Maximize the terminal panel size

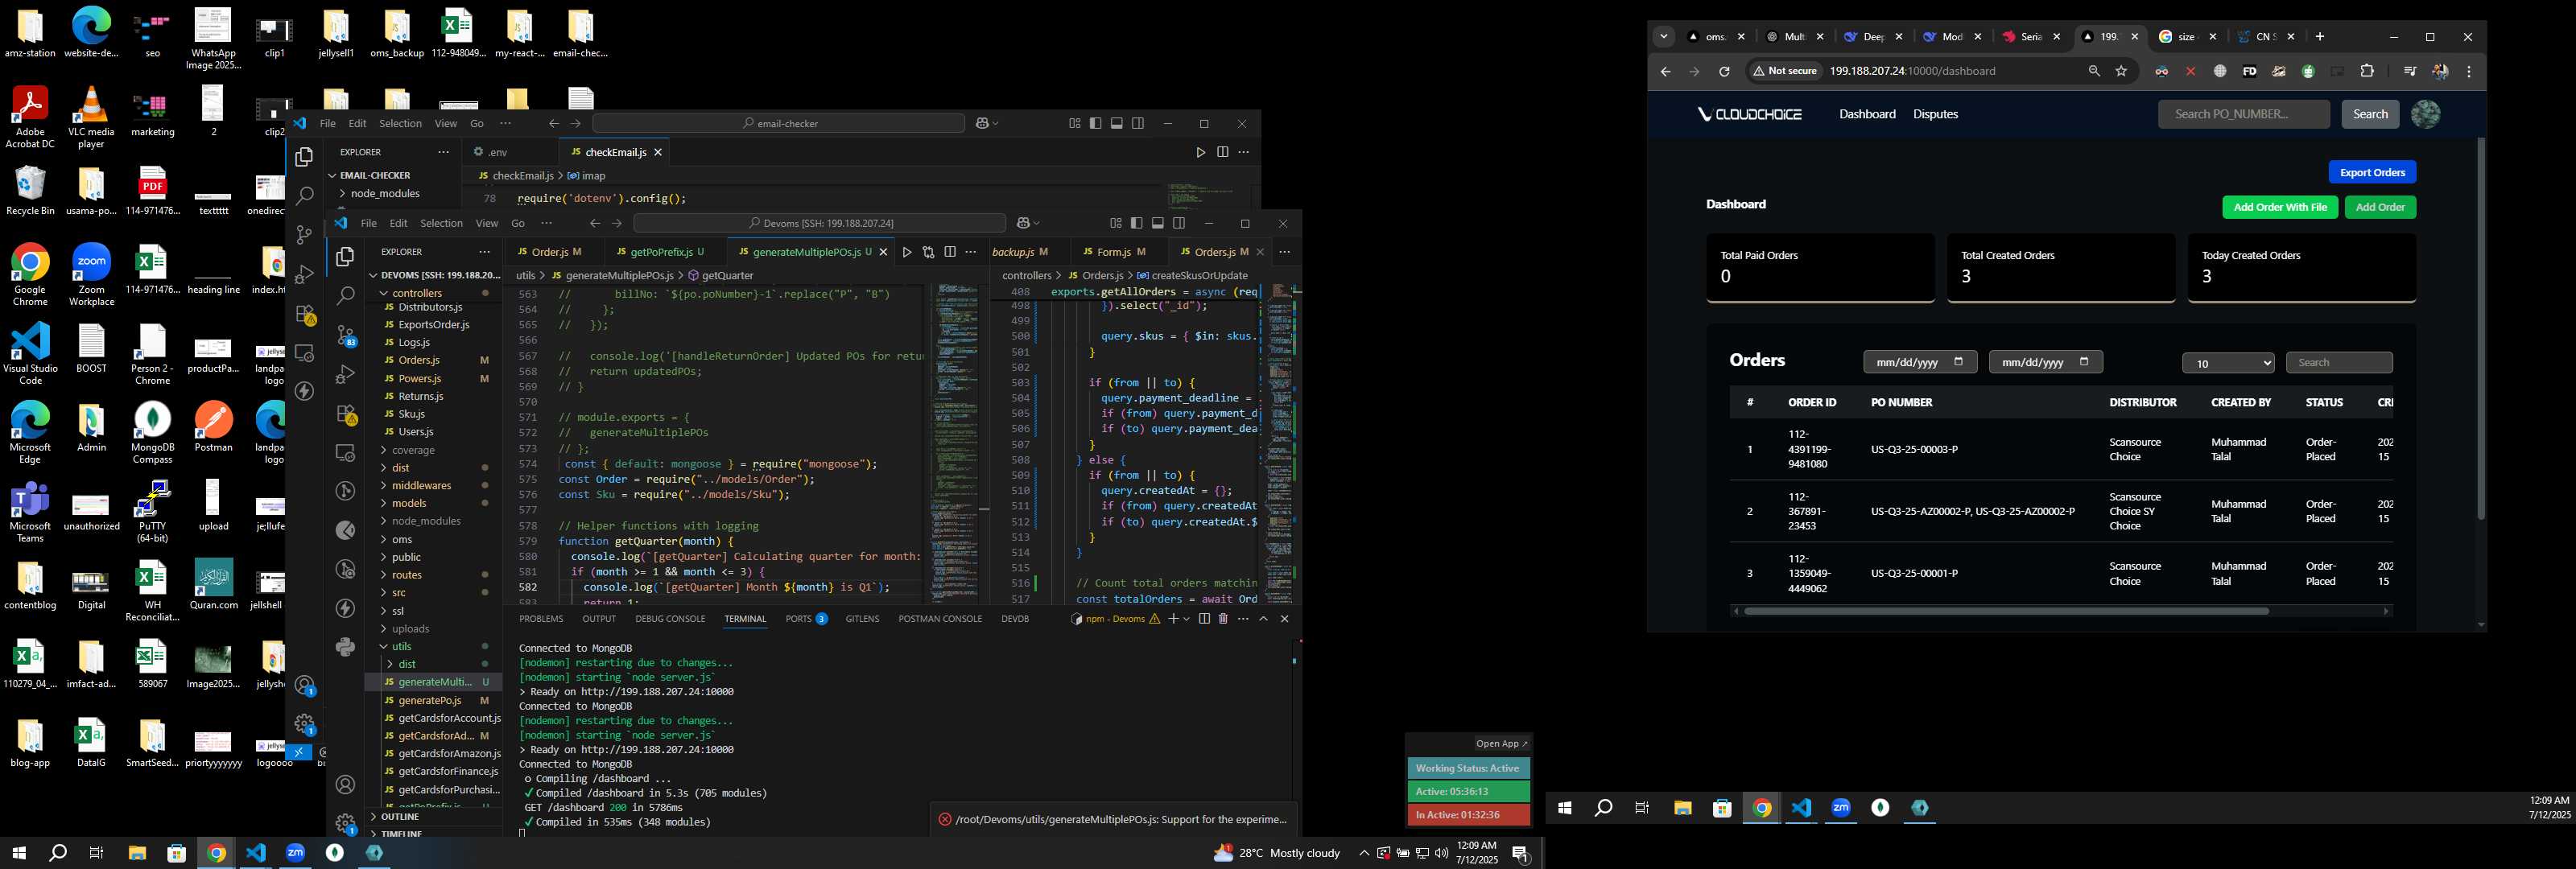[1263, 619]
